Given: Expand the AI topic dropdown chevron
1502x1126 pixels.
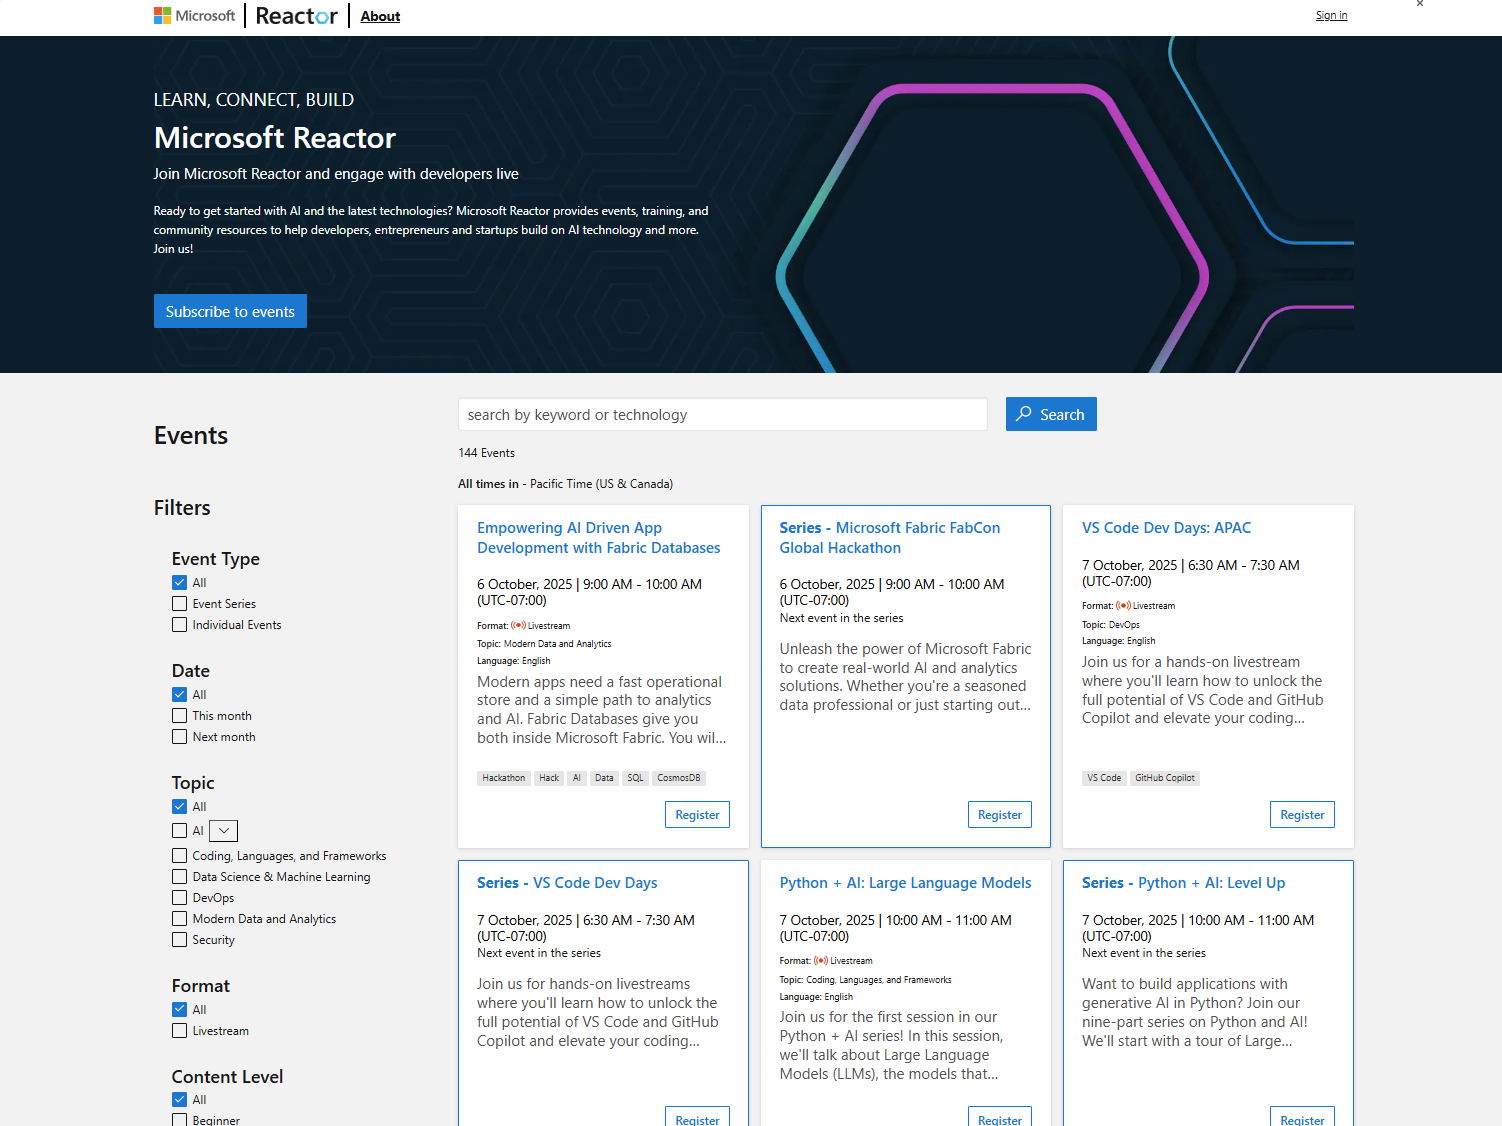Looking at the screenshot, I should (224, 831).
